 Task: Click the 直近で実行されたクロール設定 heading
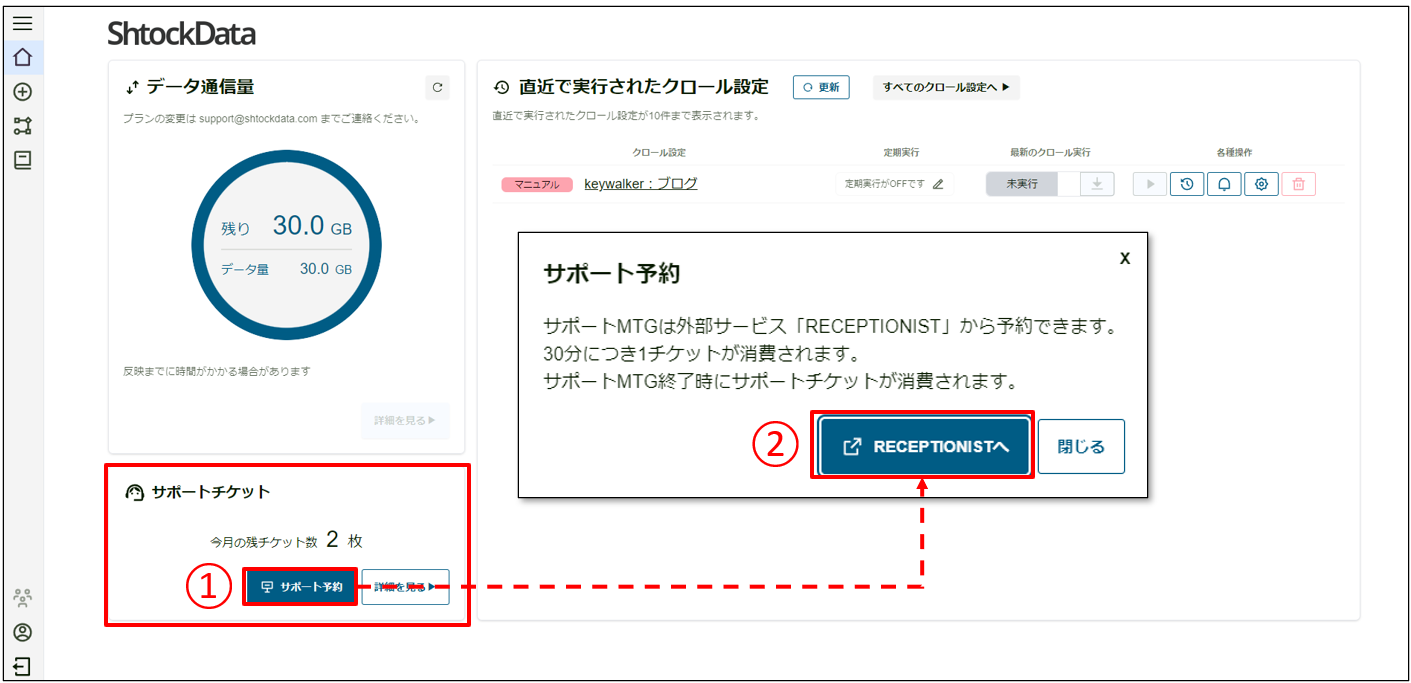click(x=643, y=87)
